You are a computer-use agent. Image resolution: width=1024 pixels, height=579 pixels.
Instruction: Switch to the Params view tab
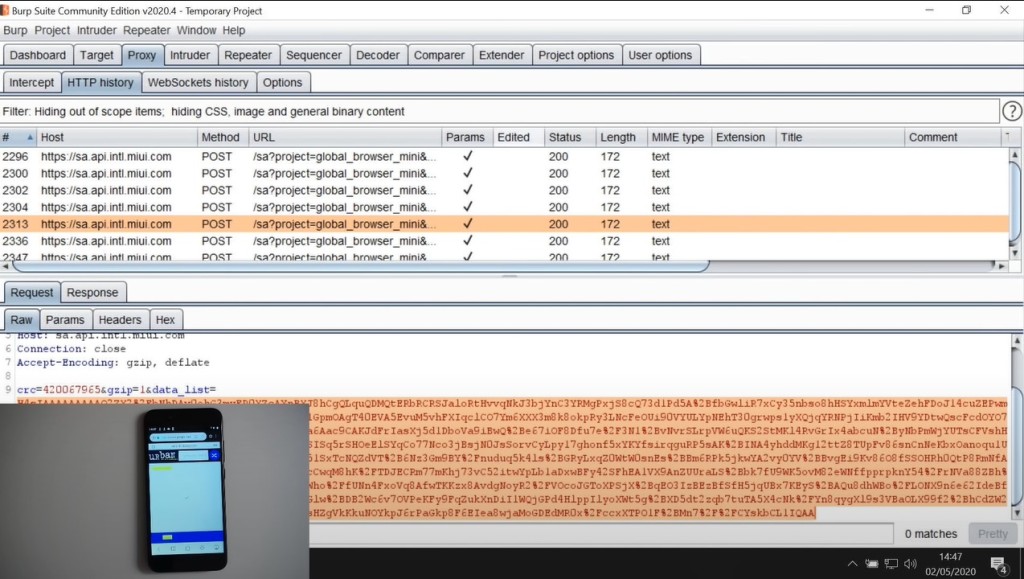[65, 320]
